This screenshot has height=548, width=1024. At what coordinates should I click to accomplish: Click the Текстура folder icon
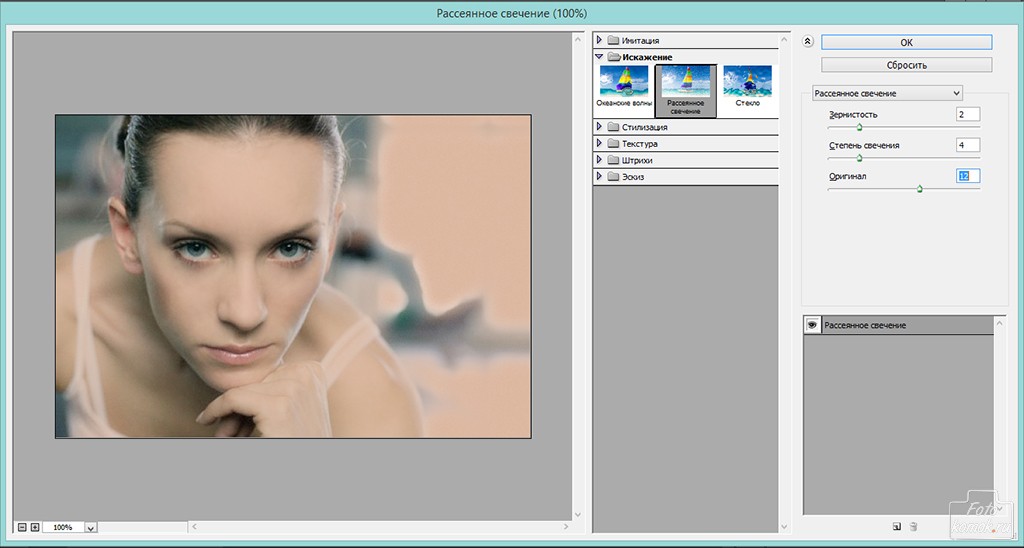pyautogui.click(x=613, y=143)
